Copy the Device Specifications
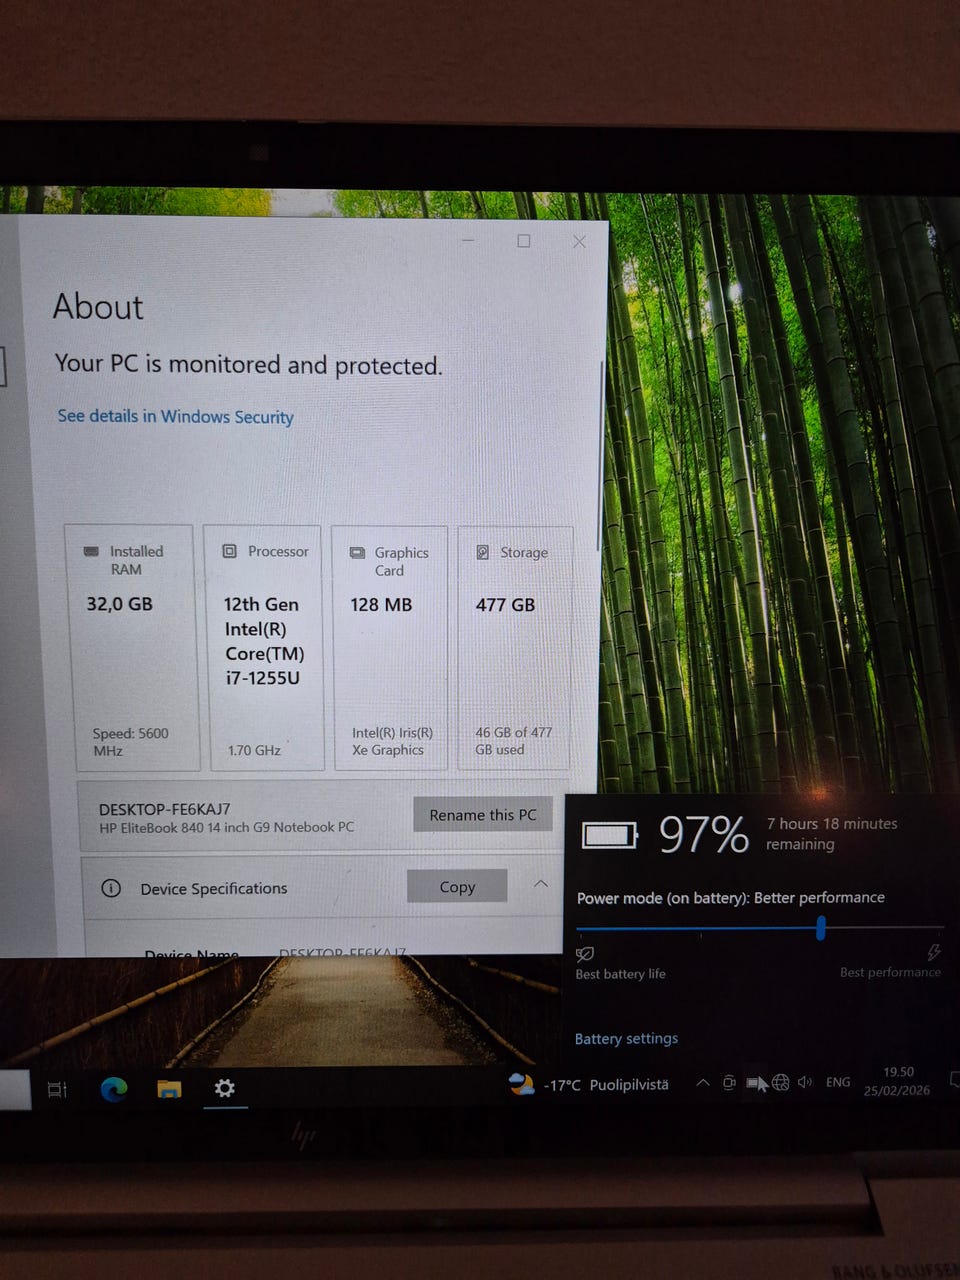Viewport: 960px width, 1280px height. pos(457,887)
